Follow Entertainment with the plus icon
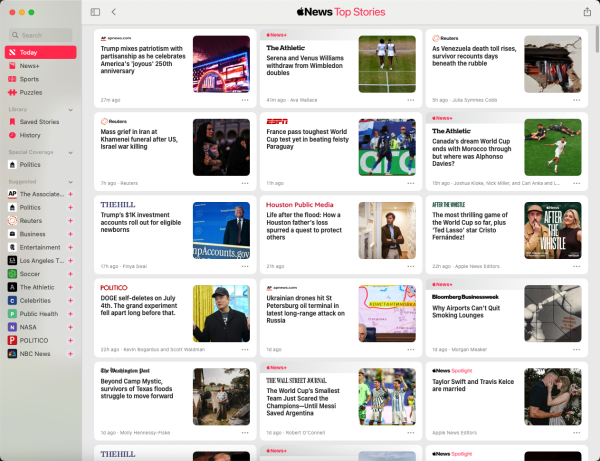Screen dimensions: 600x461 [70, 248]
